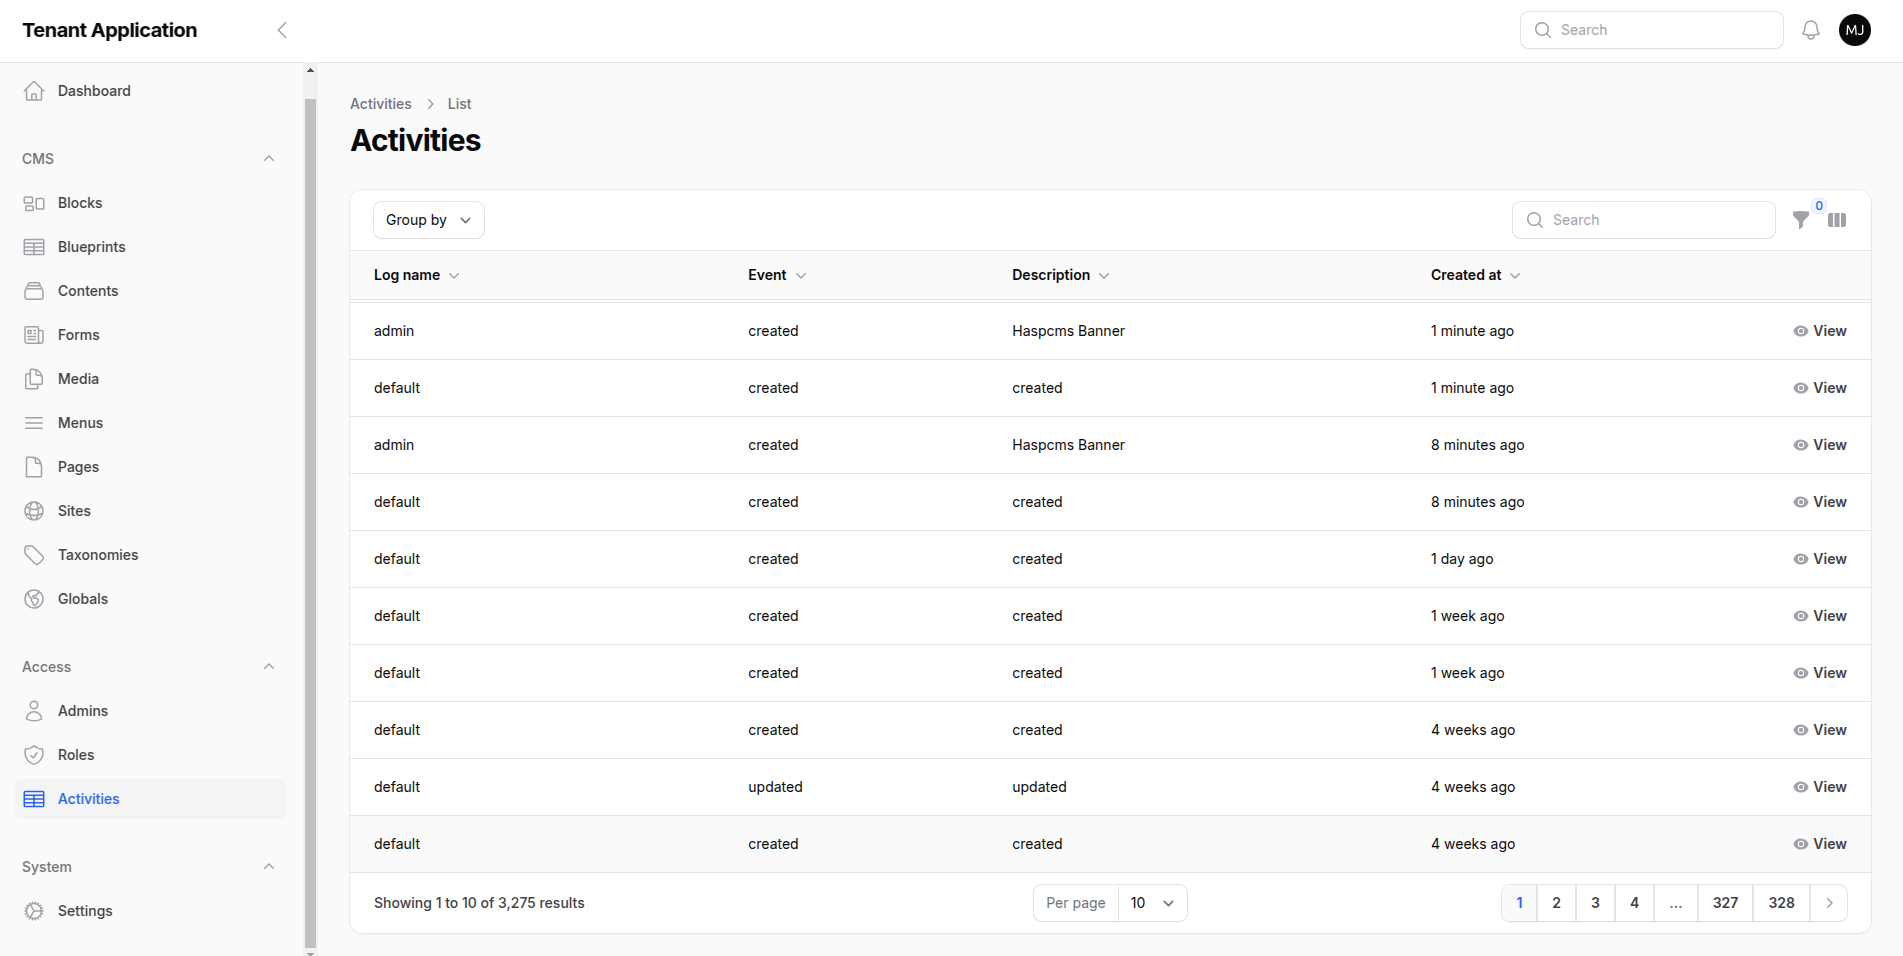The width and height of the screenshot is (1903, 956).
Task: Toggle columns with the column manager icon
Action: [x=1837, y=220]
